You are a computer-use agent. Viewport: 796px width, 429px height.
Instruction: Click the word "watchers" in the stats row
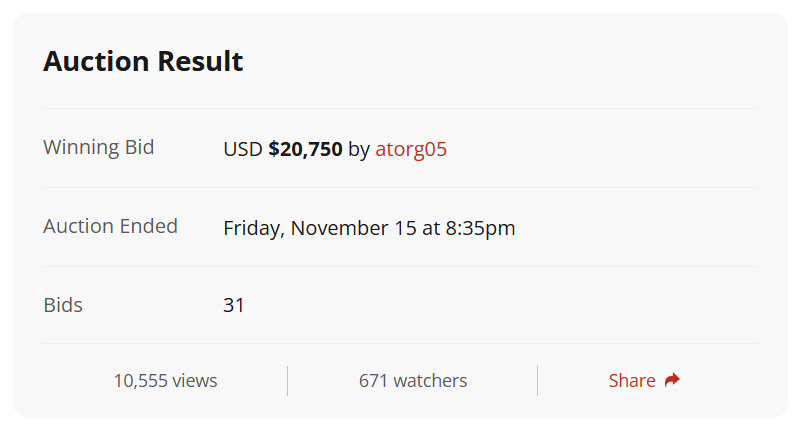pyautogui.click(x=430, y=381)
